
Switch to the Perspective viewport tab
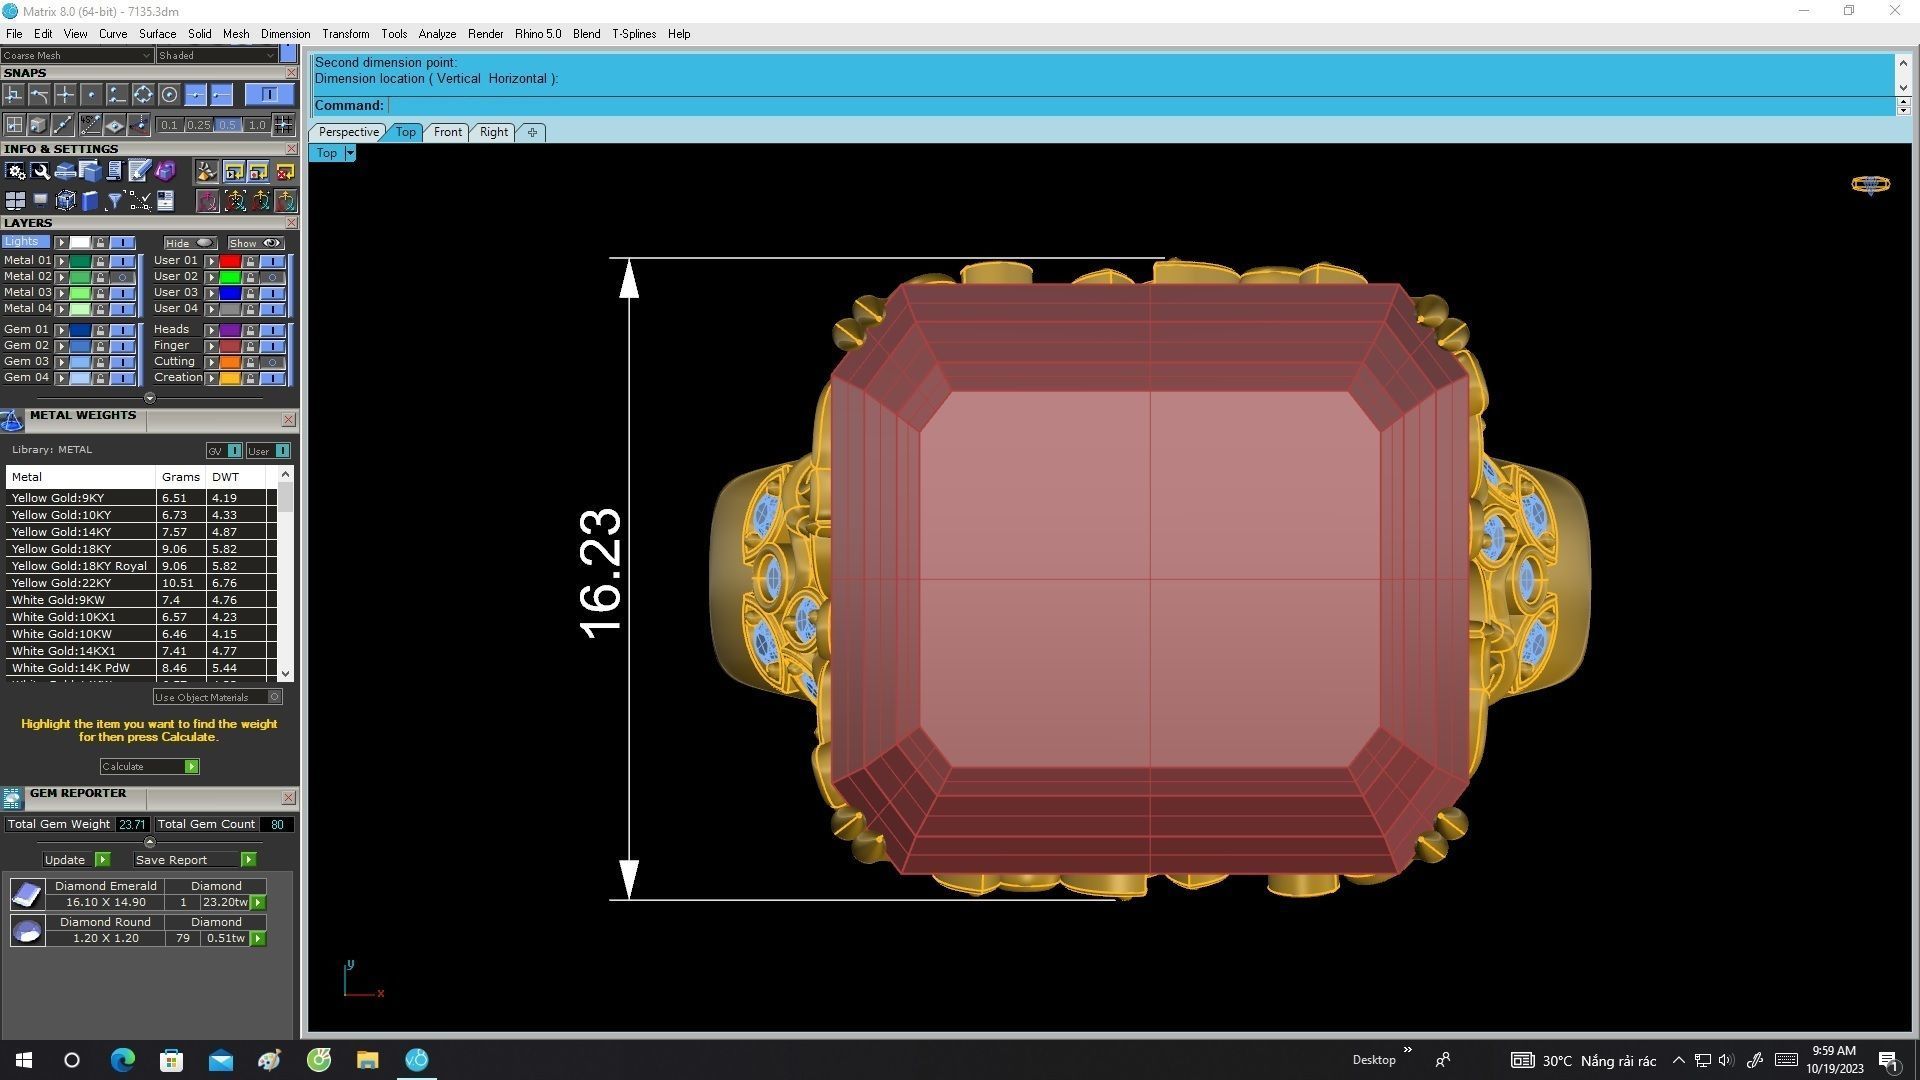point(348,132)
